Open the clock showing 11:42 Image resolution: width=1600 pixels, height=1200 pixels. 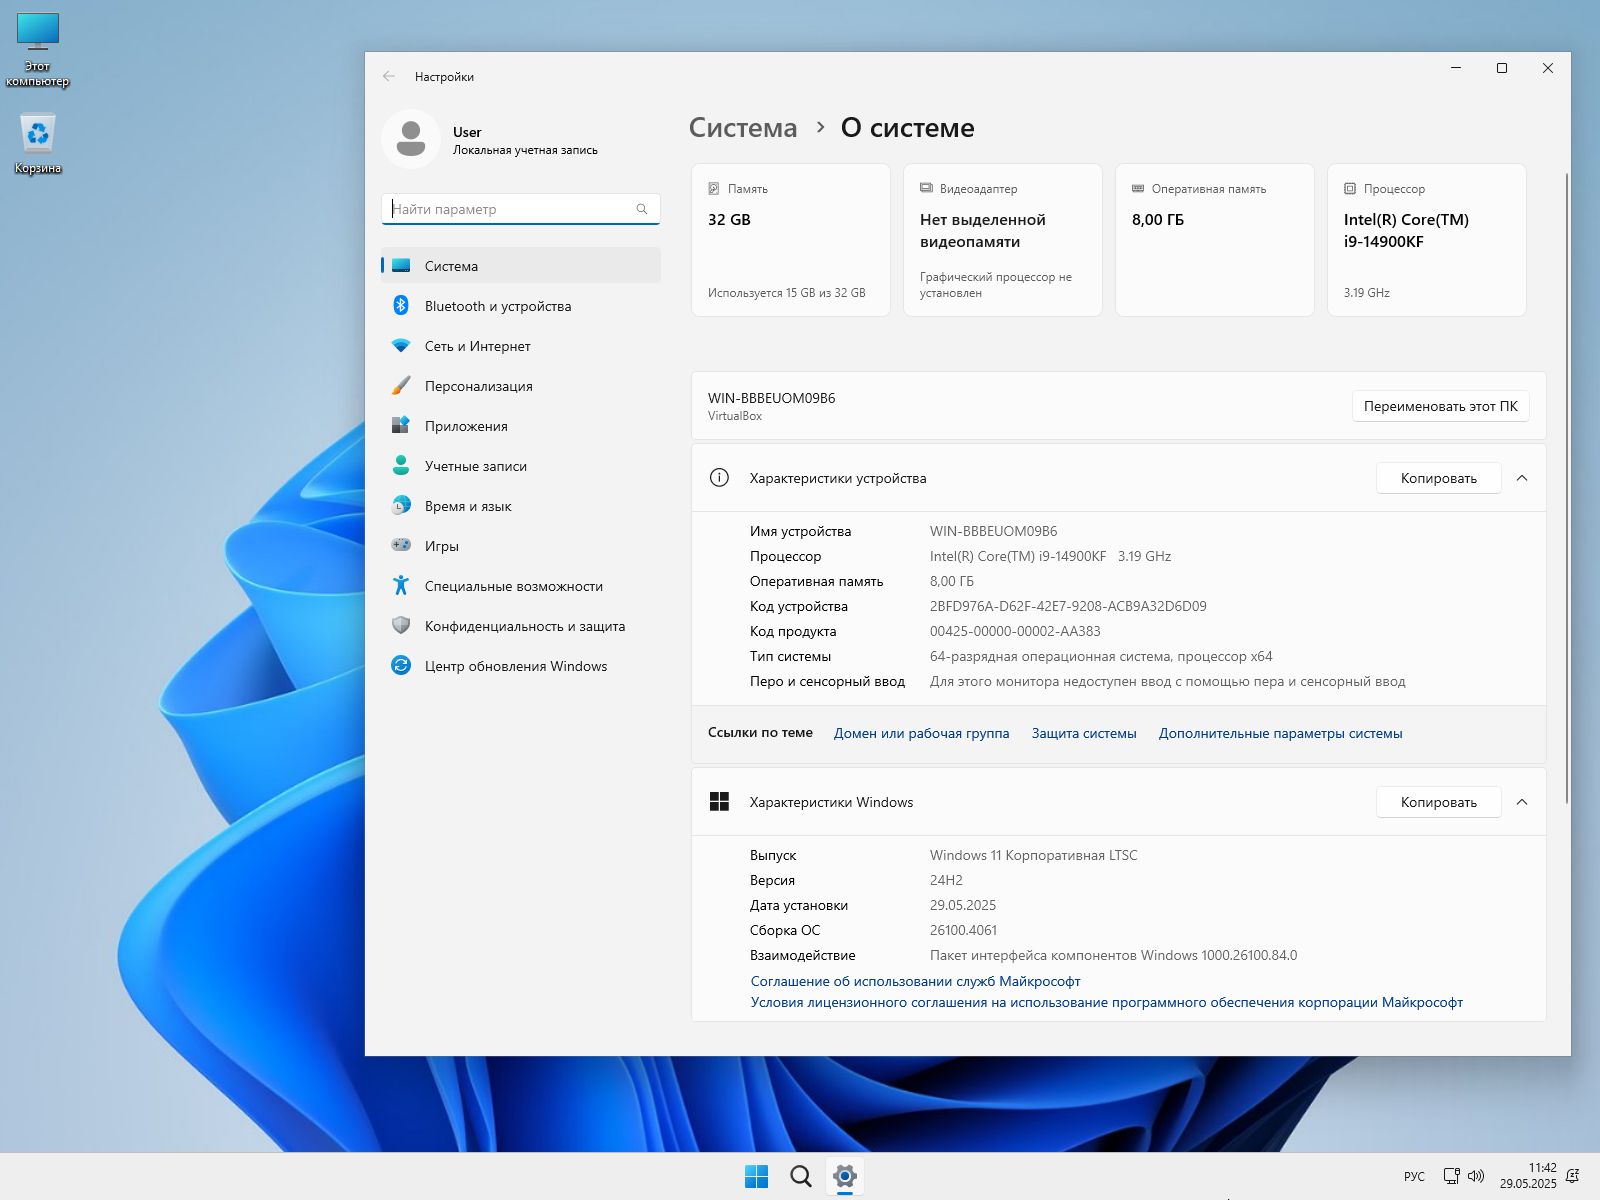[x=1528, y=1176]
